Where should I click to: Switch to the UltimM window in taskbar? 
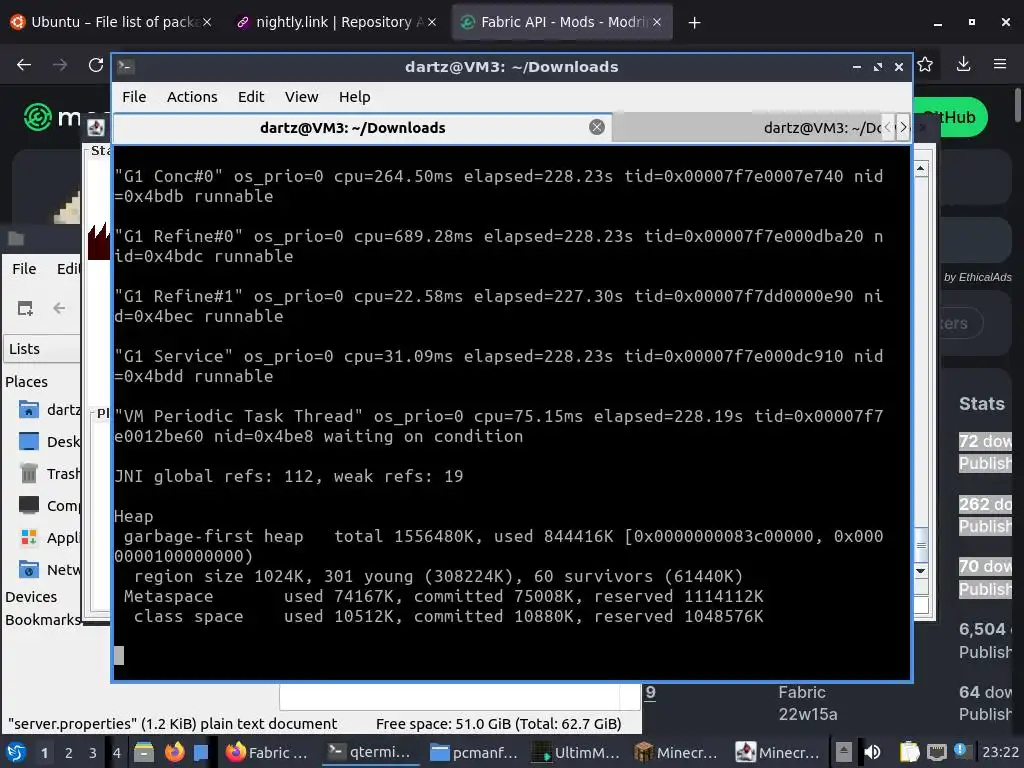[576, 752]
